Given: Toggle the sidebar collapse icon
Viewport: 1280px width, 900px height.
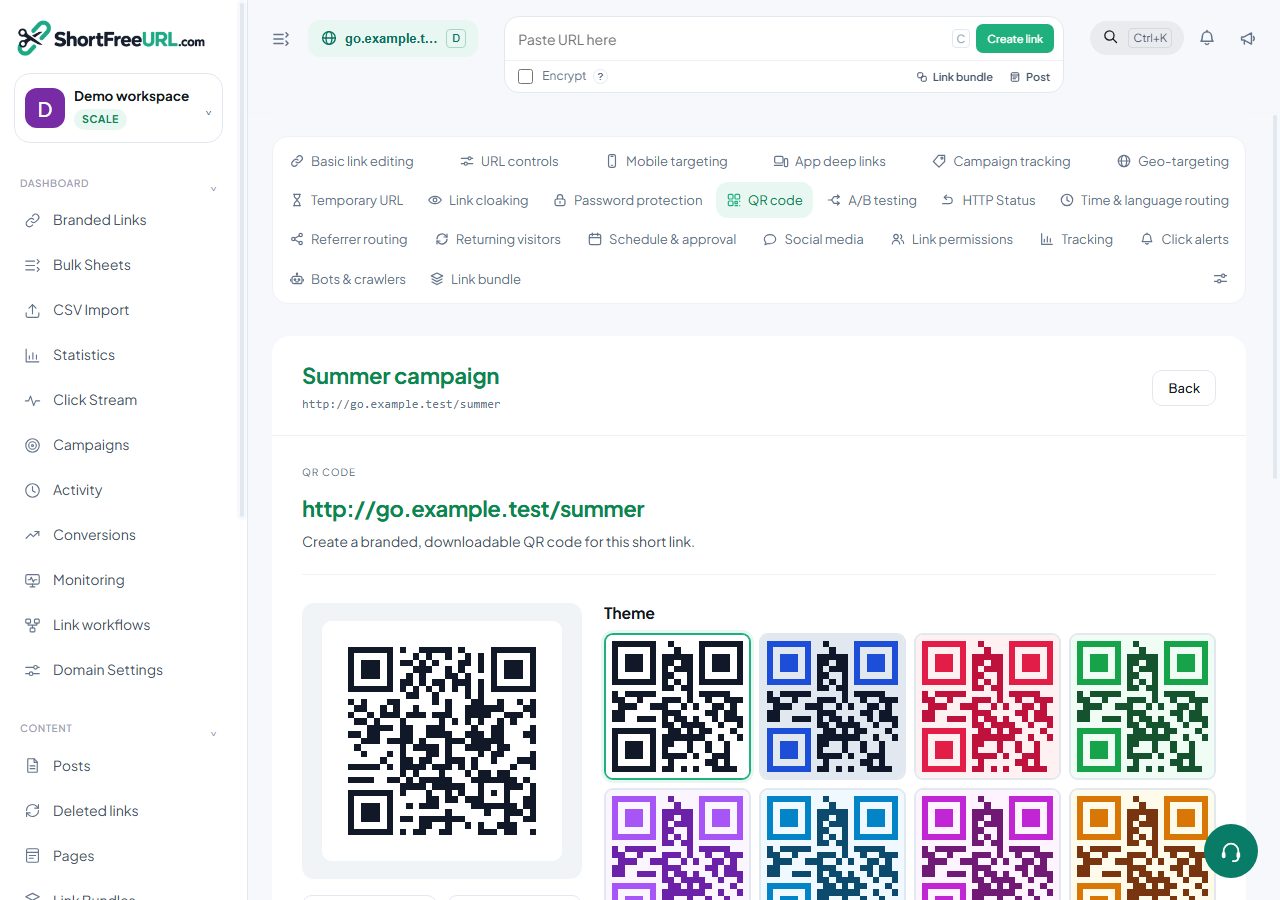Looking at the screenshot, I should tap(281, 39).
